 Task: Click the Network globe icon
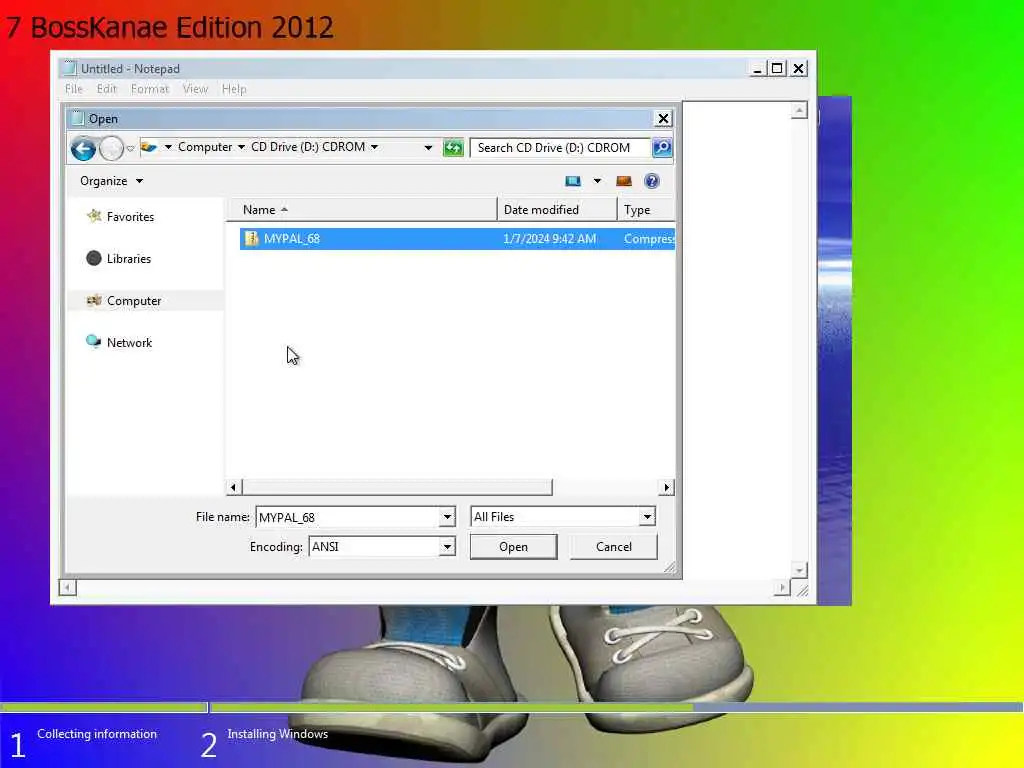tap(94, 342)
